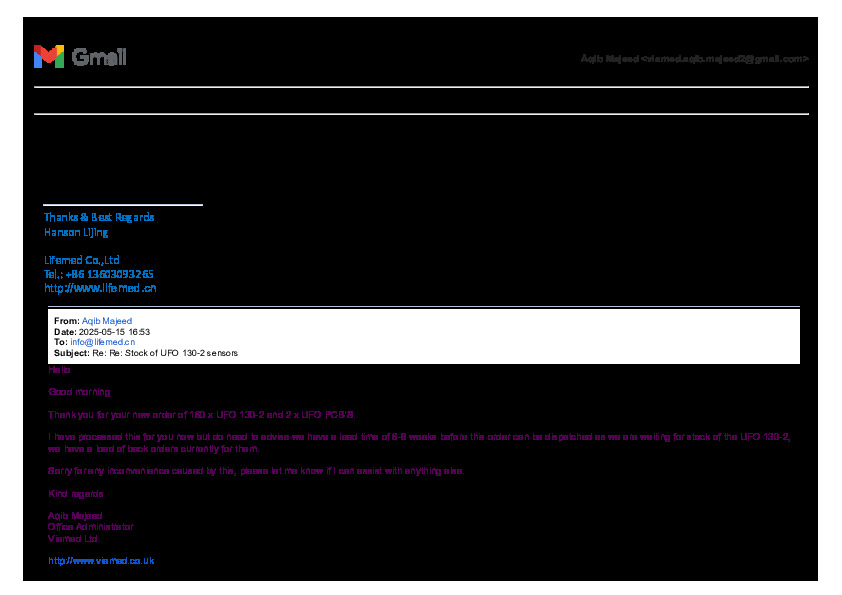
Task: Click the Gmail envelope logo icon
Action: point(48,57)
